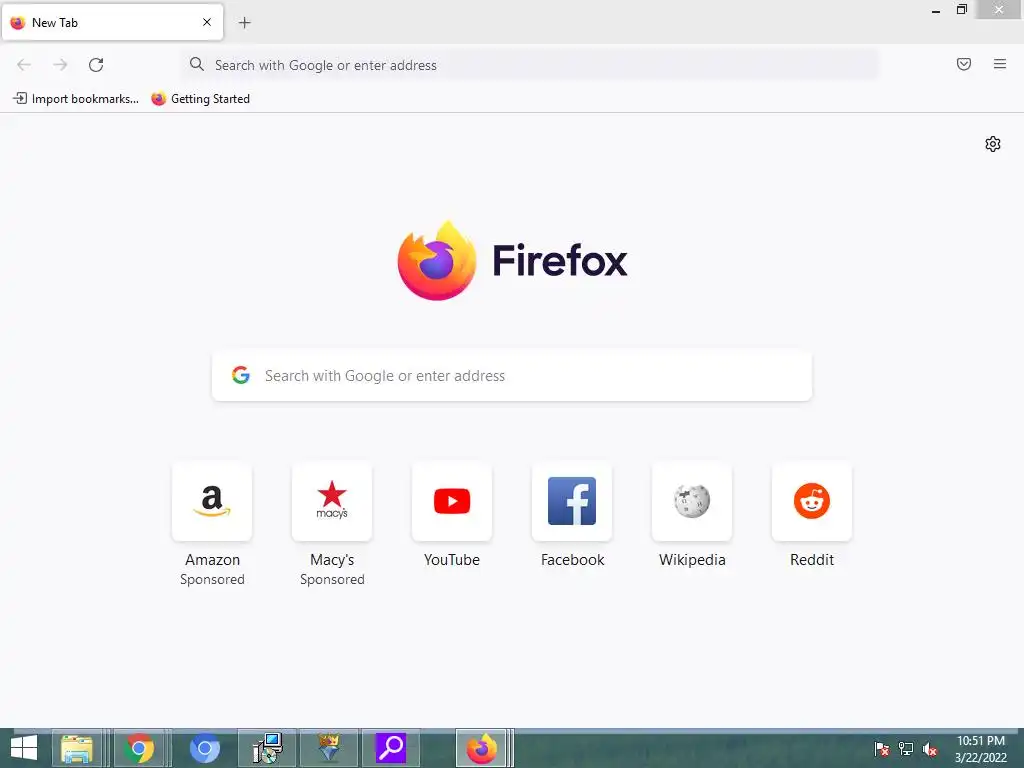Viewport: 1024px width, 768px height.
Task: Click the muted volume tray icon
Action: (x=930, y=749)
